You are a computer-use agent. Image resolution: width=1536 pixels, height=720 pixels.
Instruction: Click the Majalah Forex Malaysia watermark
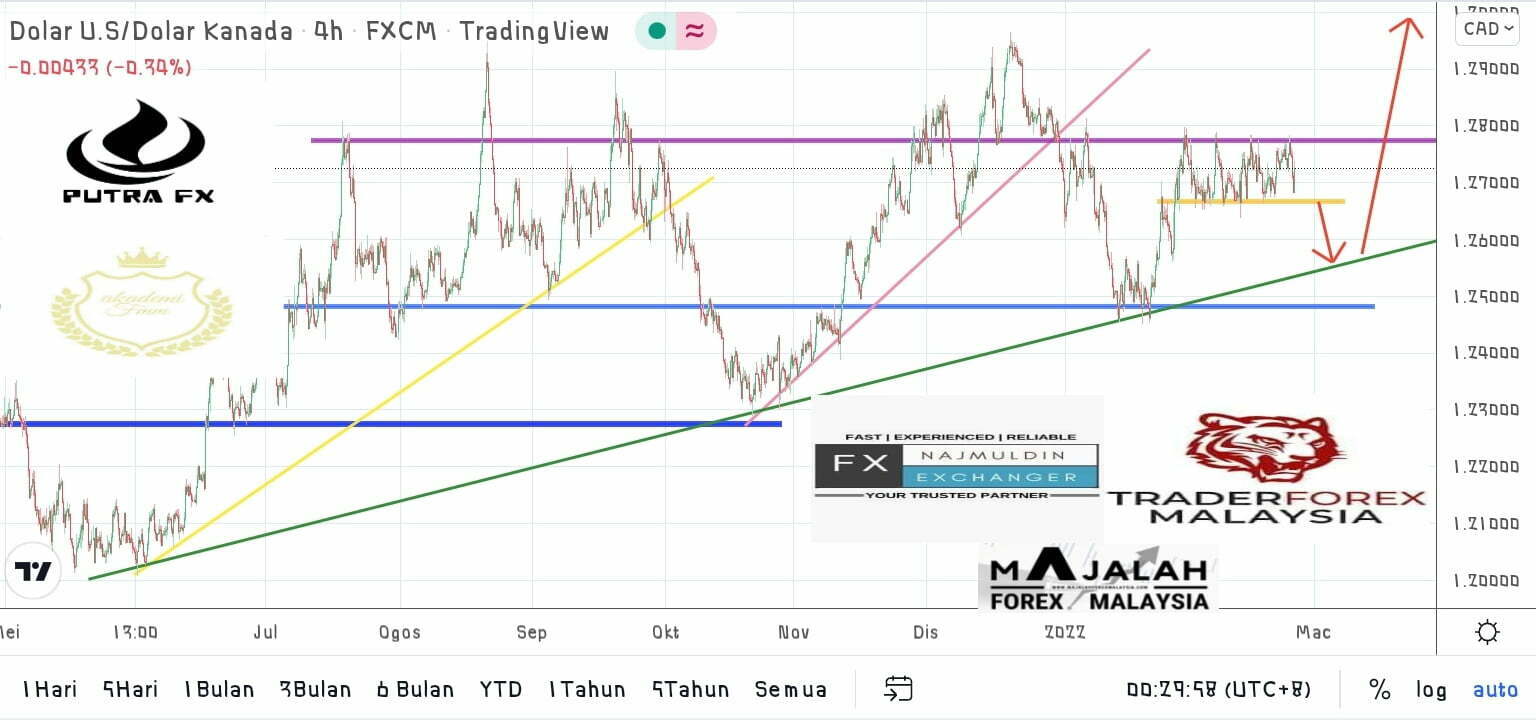1098,584
